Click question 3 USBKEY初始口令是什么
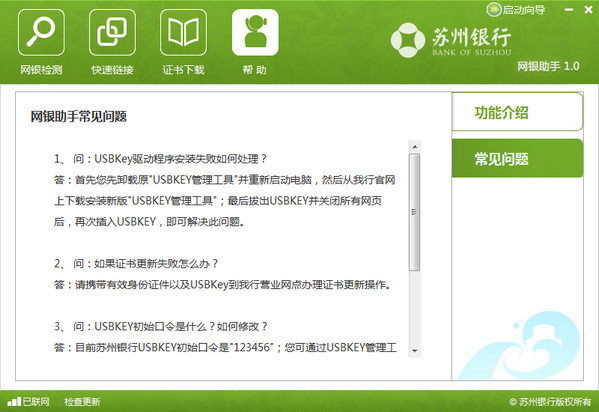Image resolution: width=599 pixels, height=412 pixels. coord(160,326)
